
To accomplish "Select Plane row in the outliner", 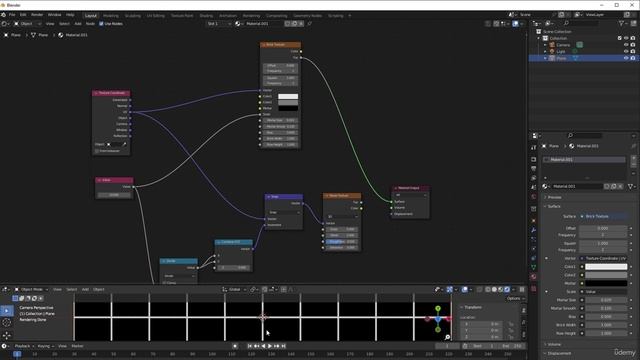I will (584, 58).
